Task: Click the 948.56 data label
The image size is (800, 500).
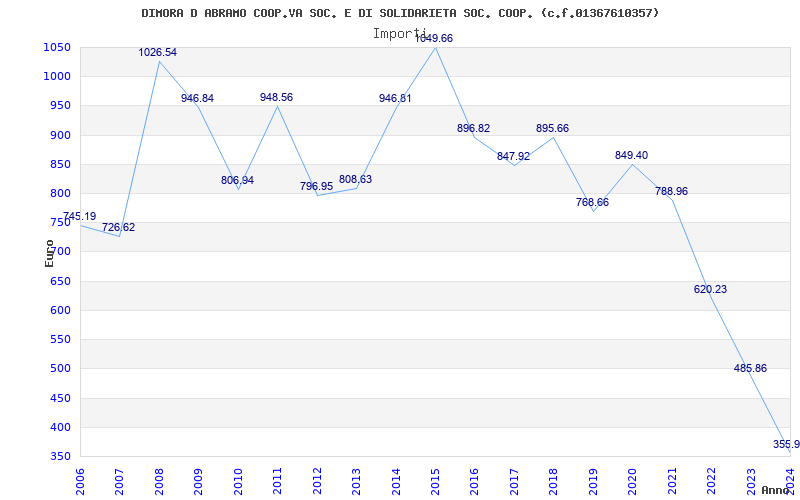Action: coord(277,97)
